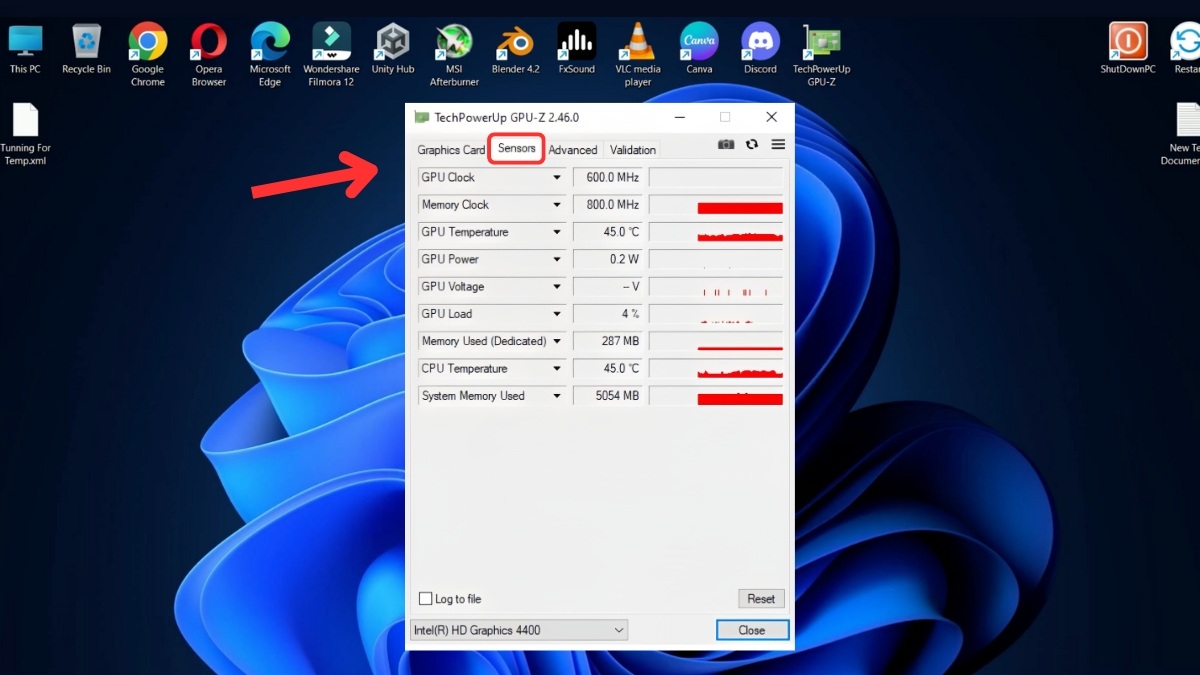Enable the Log to file checkbox

(x=425, y=599)
